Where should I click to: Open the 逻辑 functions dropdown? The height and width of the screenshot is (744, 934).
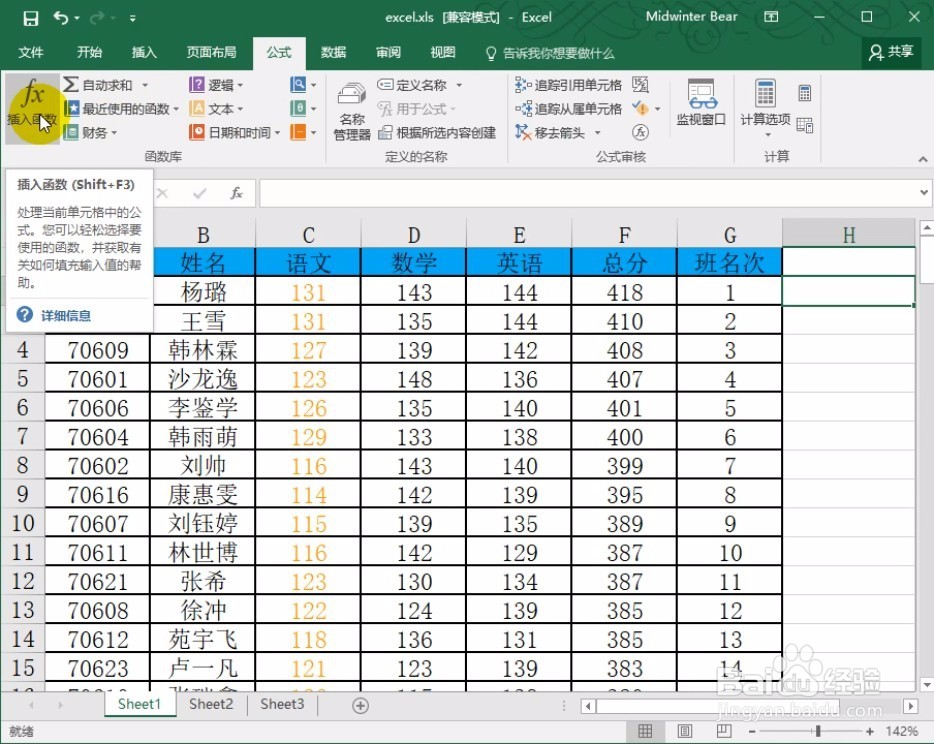(217, 85)
